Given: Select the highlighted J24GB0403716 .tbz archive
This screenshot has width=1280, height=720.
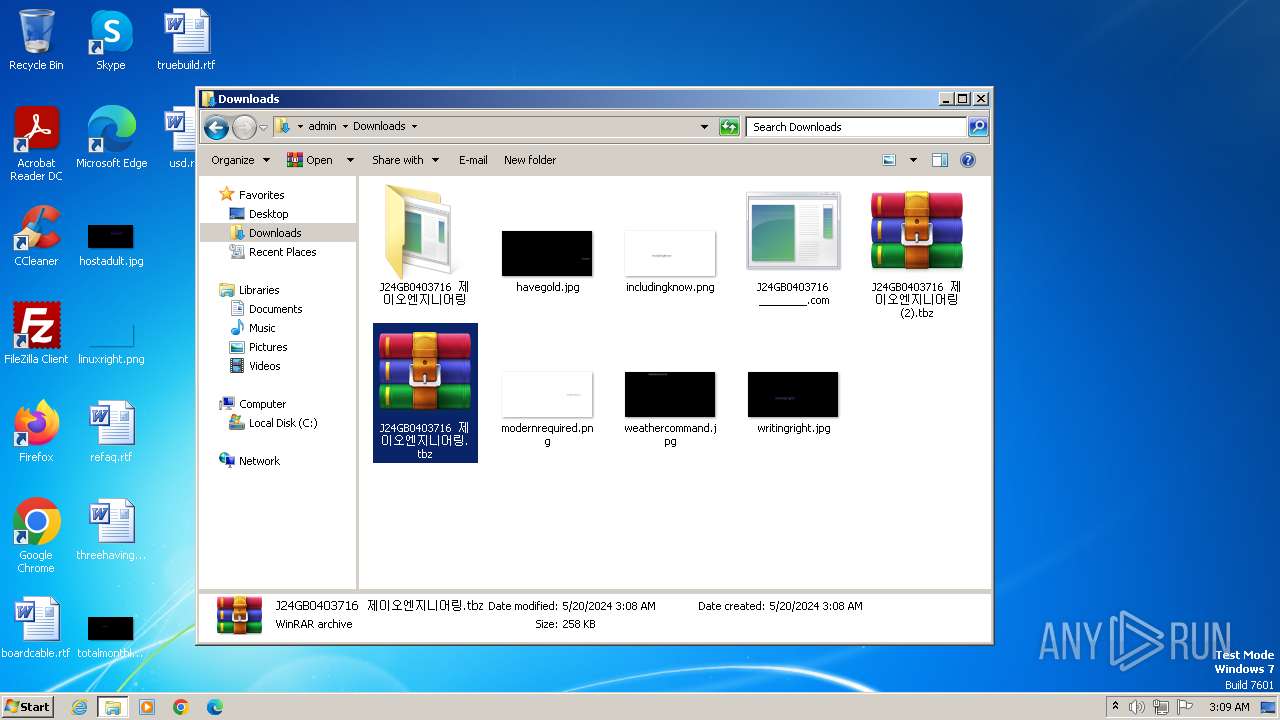Looking at the screenshot, I should coord(425,393).
